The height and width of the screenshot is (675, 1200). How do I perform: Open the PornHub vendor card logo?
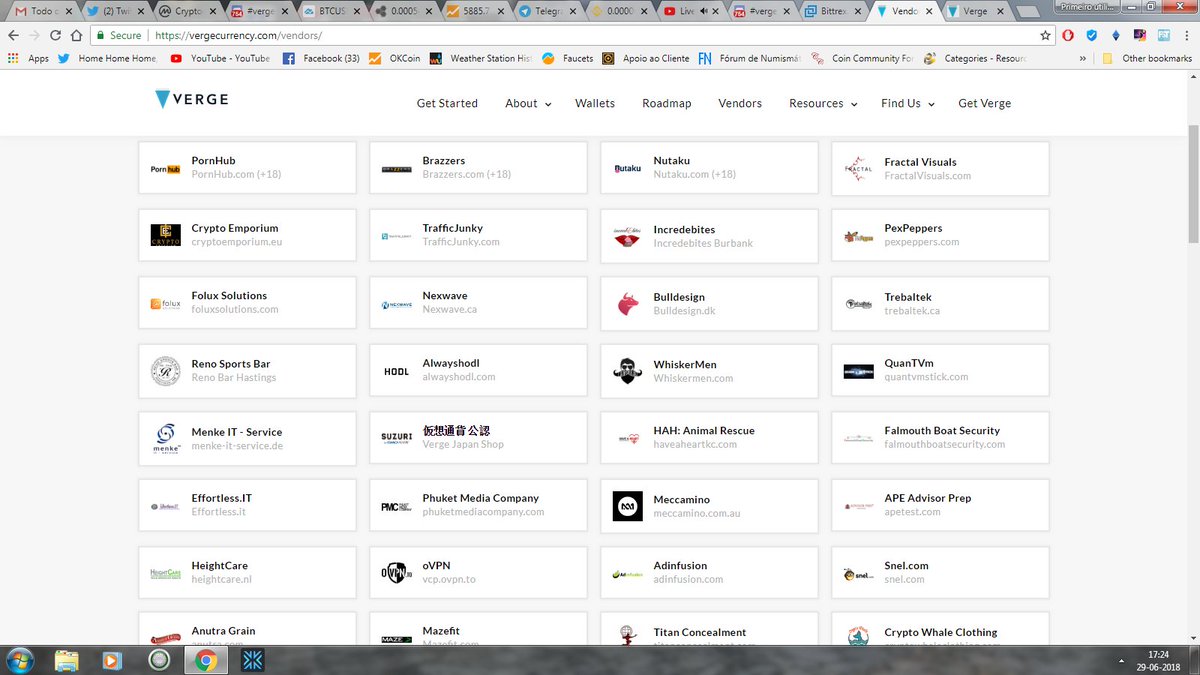(x=165, y=169)
